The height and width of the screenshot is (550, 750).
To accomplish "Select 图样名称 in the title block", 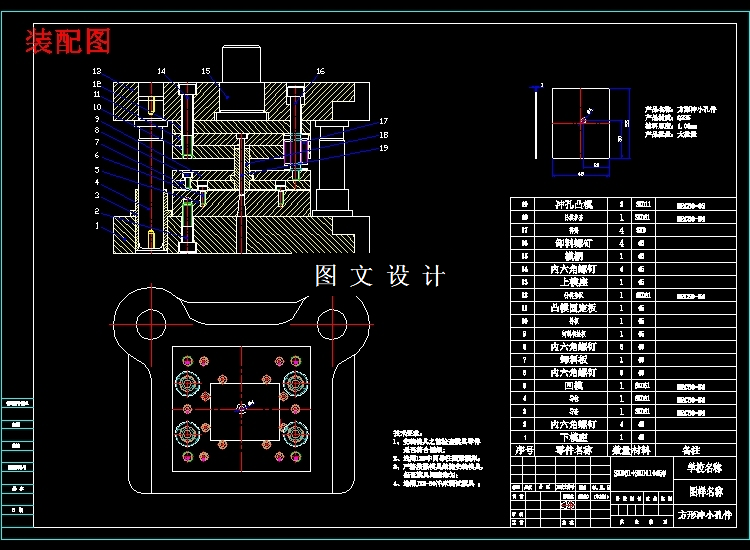I will (x=706, y=491).
